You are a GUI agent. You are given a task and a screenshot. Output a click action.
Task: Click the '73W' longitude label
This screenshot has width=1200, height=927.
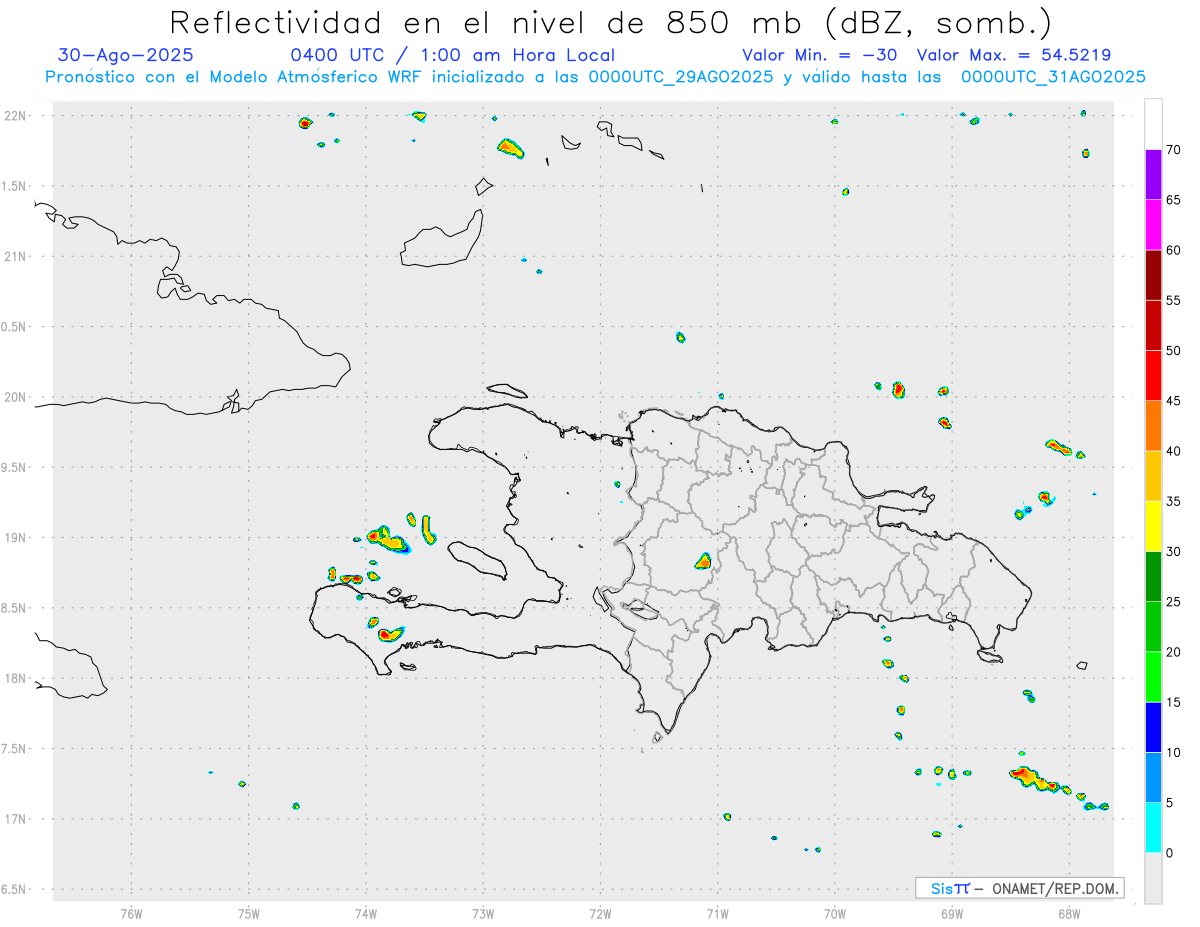[x=483, y=913]
